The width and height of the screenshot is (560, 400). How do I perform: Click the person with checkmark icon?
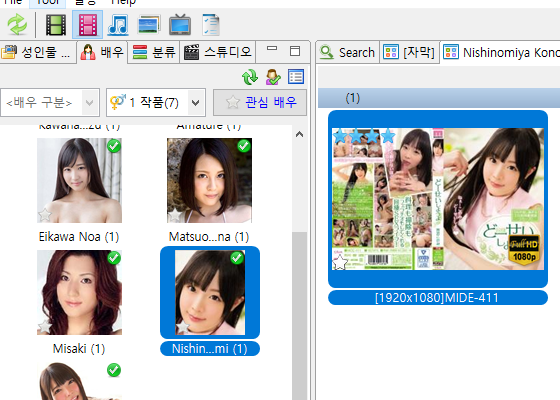point(273,77)
